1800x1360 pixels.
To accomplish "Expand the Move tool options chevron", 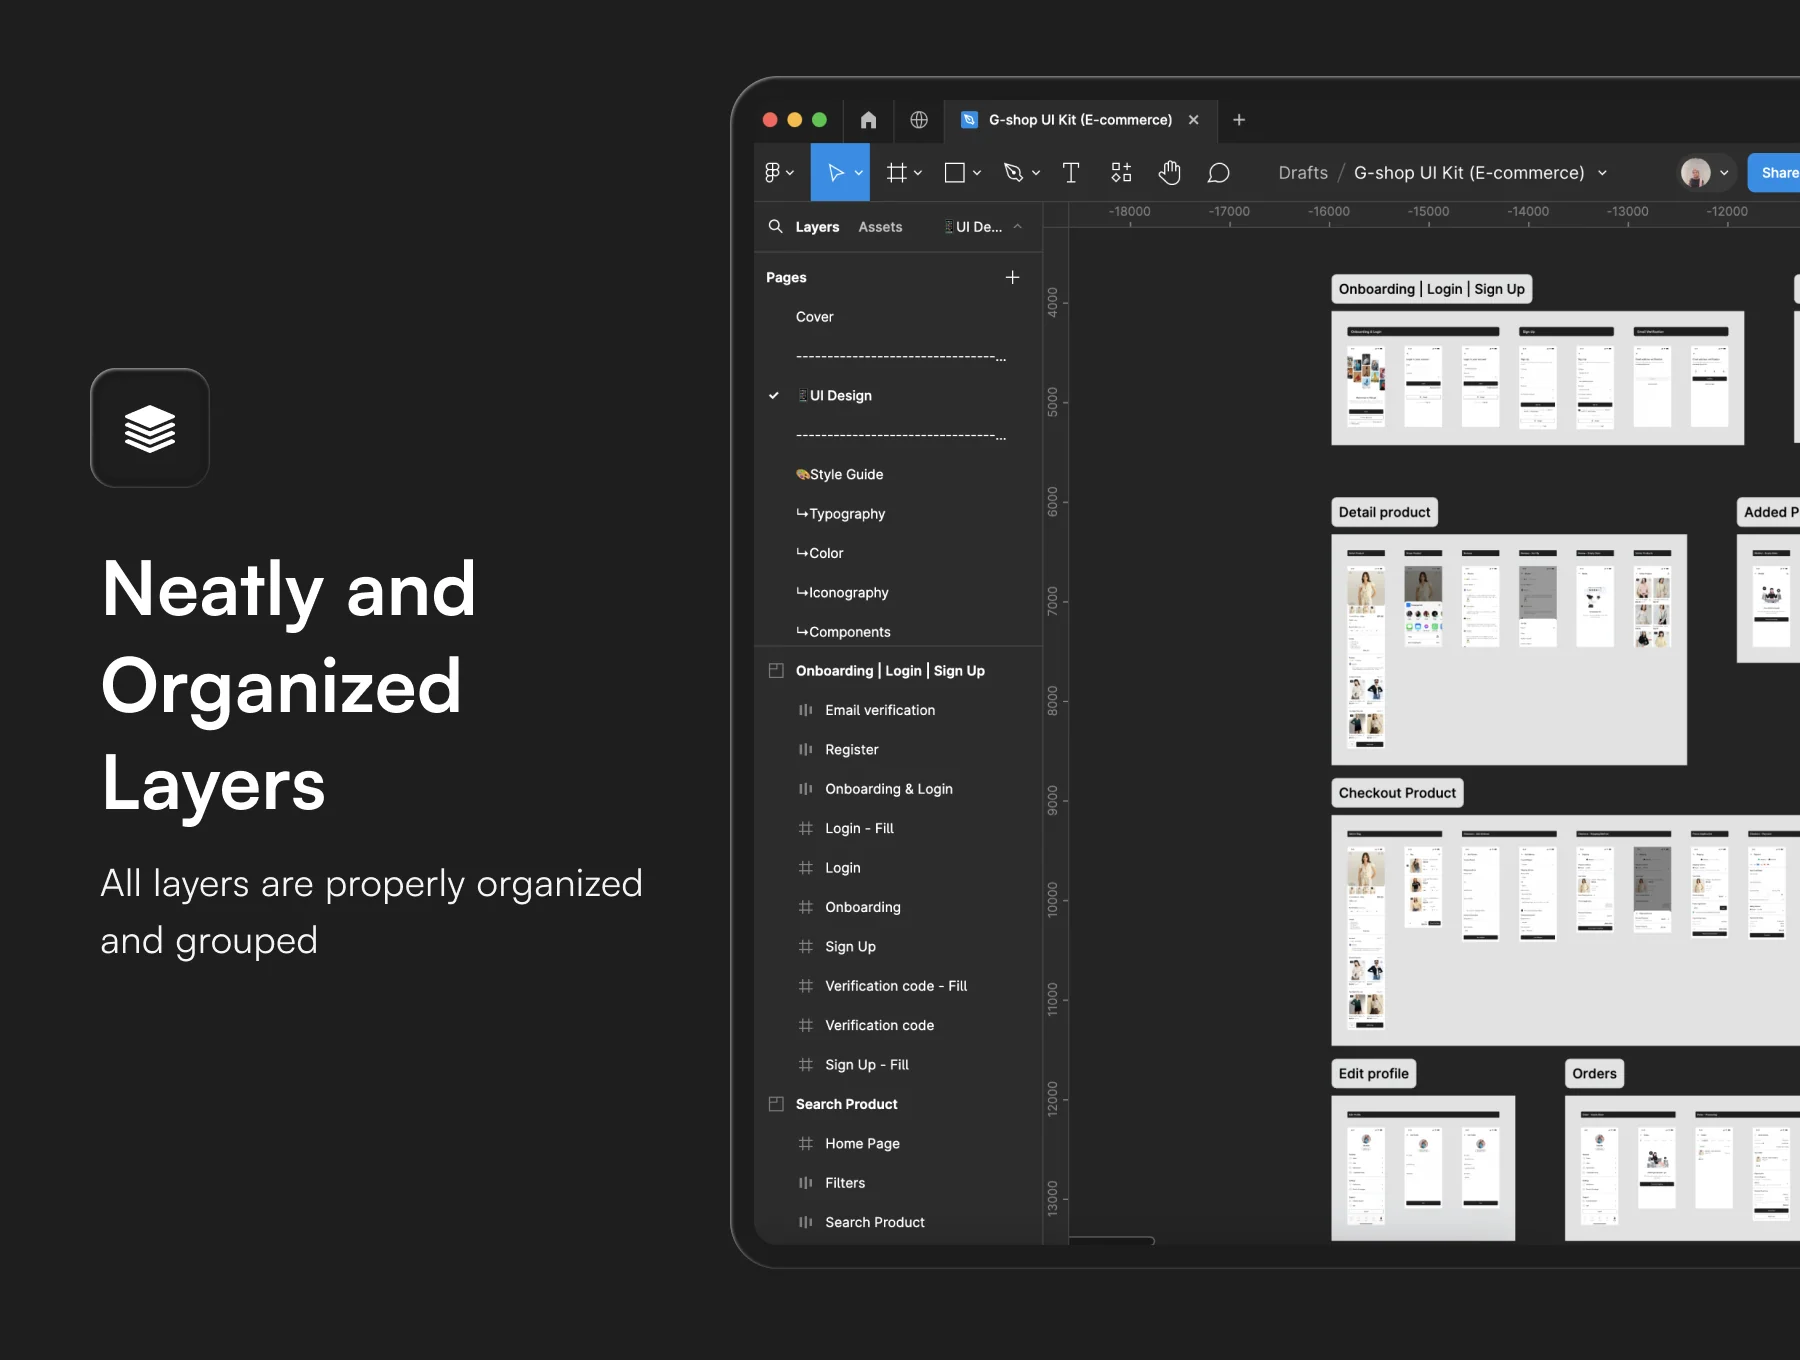I will tap(859, 173).
